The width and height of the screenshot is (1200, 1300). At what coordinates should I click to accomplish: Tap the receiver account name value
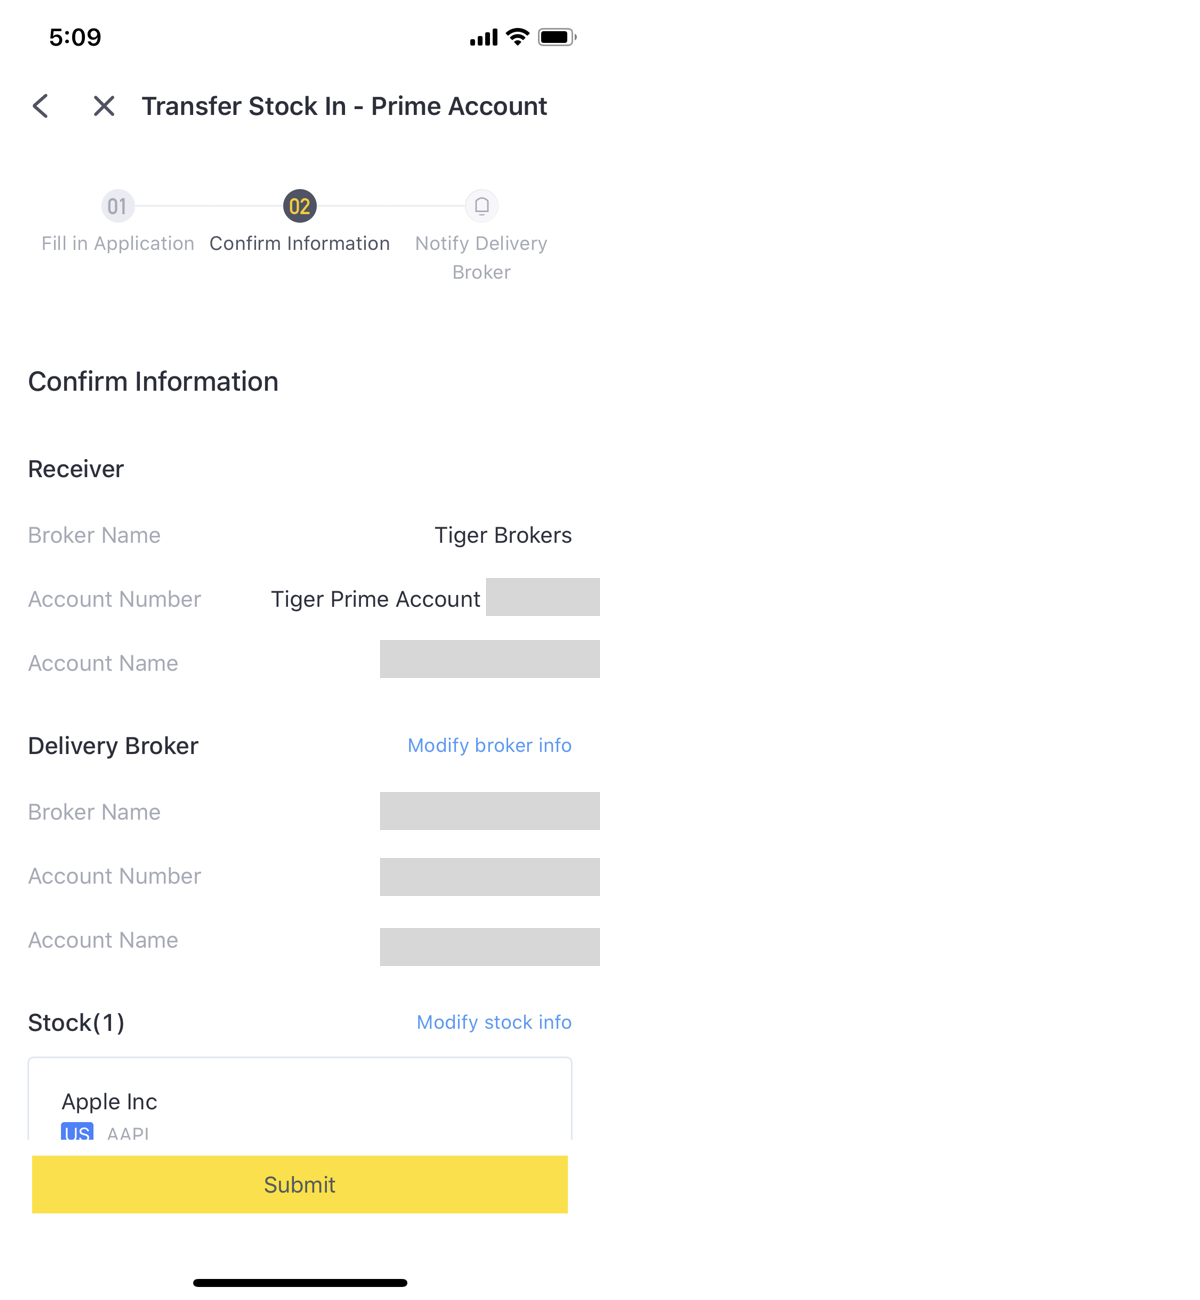[x=490, y=659]
